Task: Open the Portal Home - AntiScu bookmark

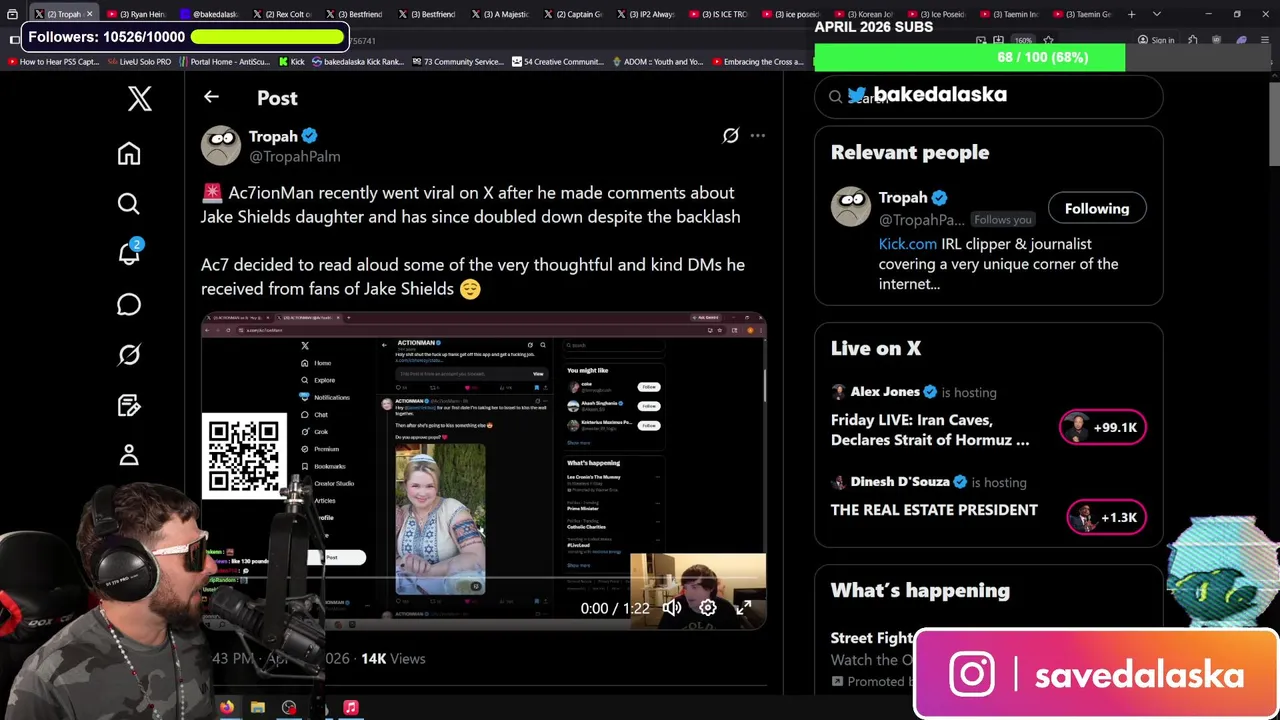Action: tap(224, 62)
